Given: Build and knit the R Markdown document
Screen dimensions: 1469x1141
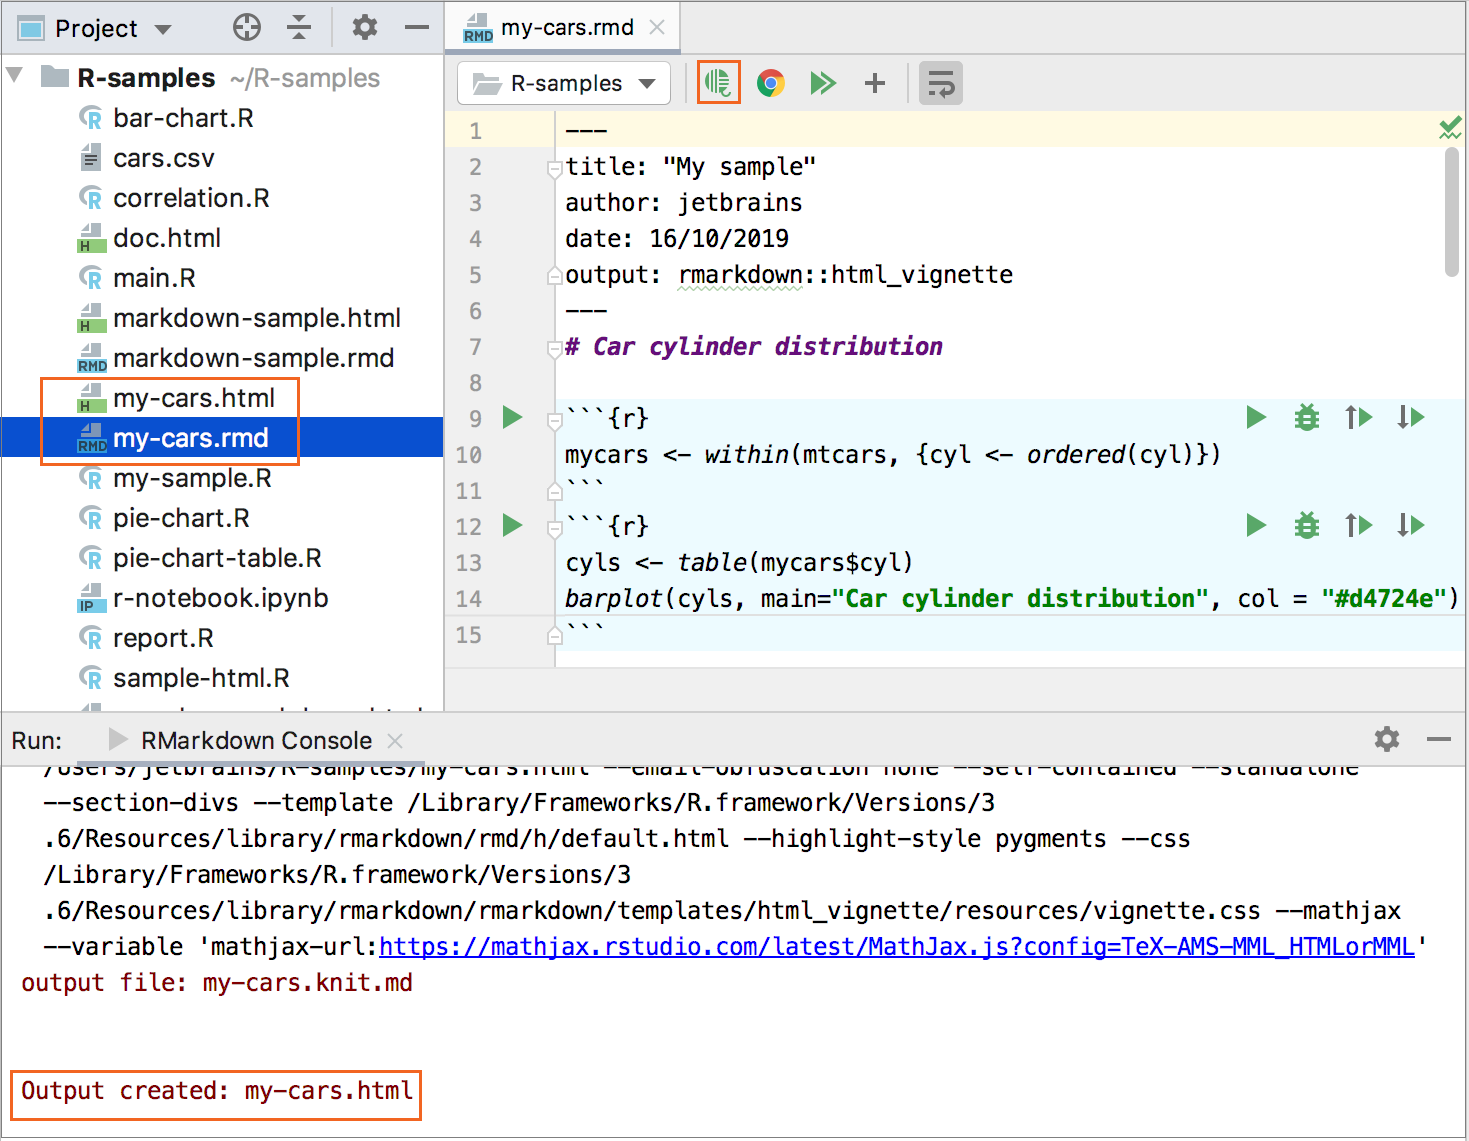Looking at the screenshot, I should (718, 83).
